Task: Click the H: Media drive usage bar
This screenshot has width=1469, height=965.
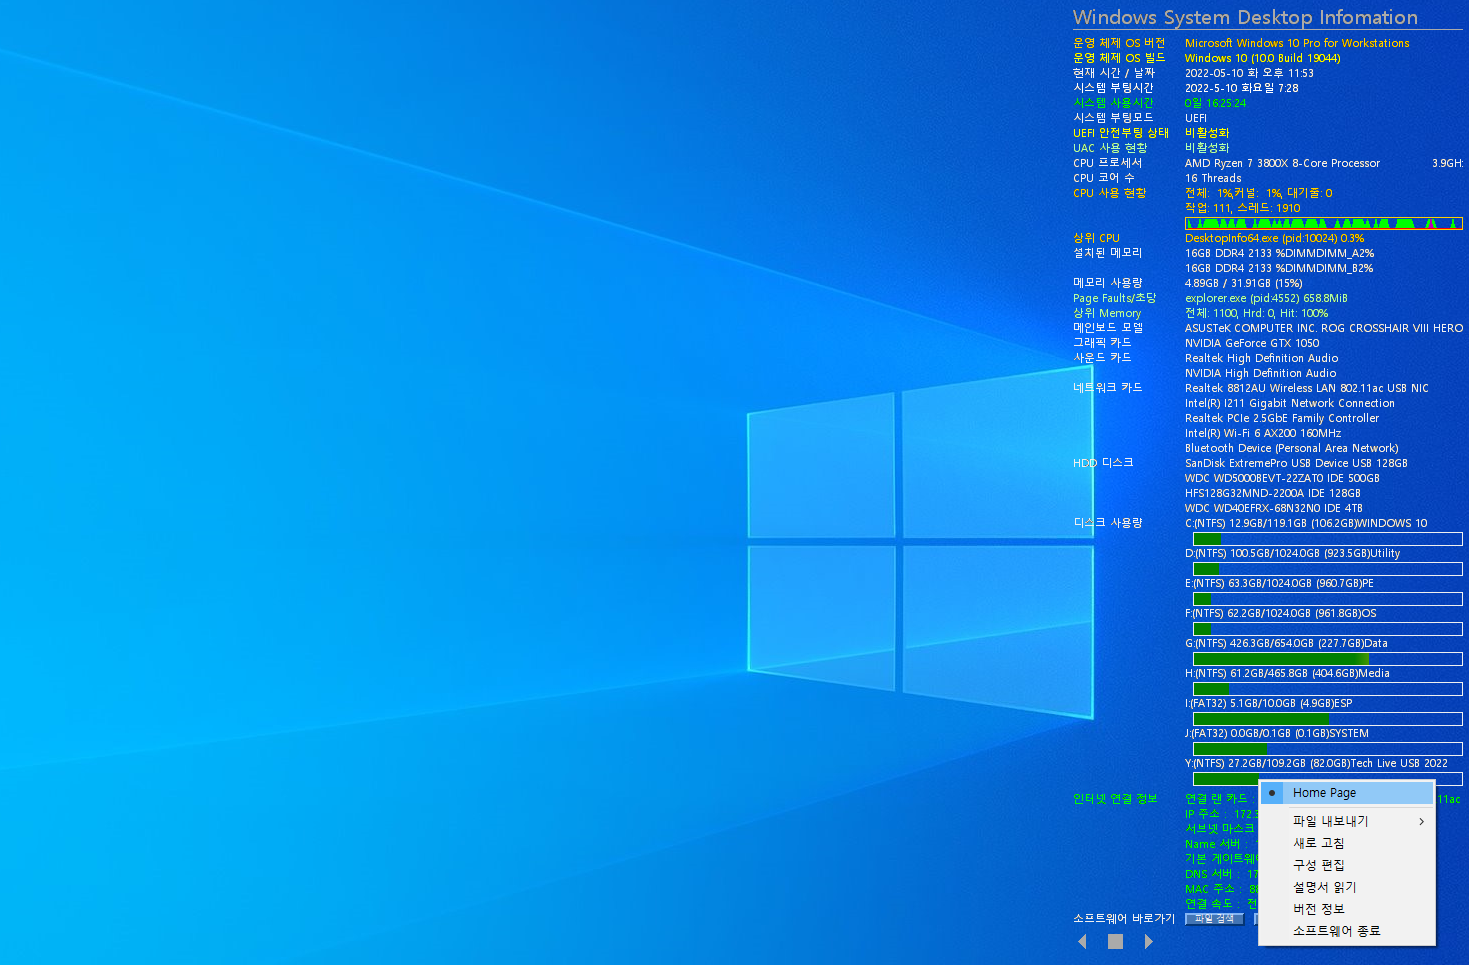Action: (x=1327, y=689)
